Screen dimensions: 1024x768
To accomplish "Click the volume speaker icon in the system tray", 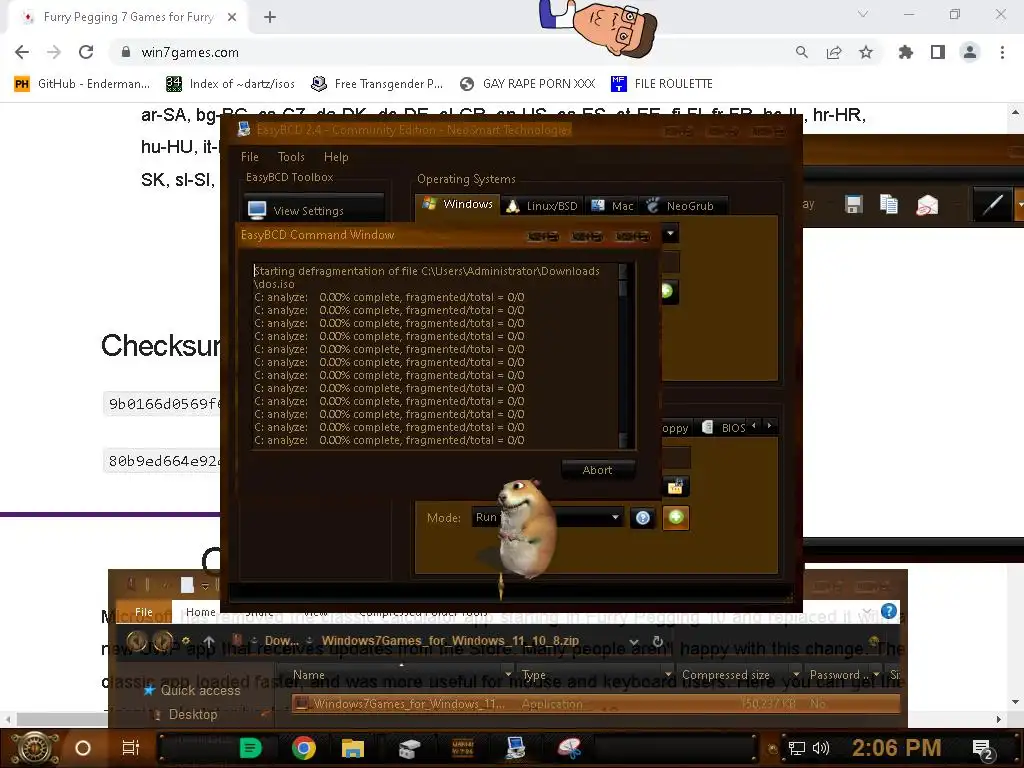I will (x=821, y=748).
